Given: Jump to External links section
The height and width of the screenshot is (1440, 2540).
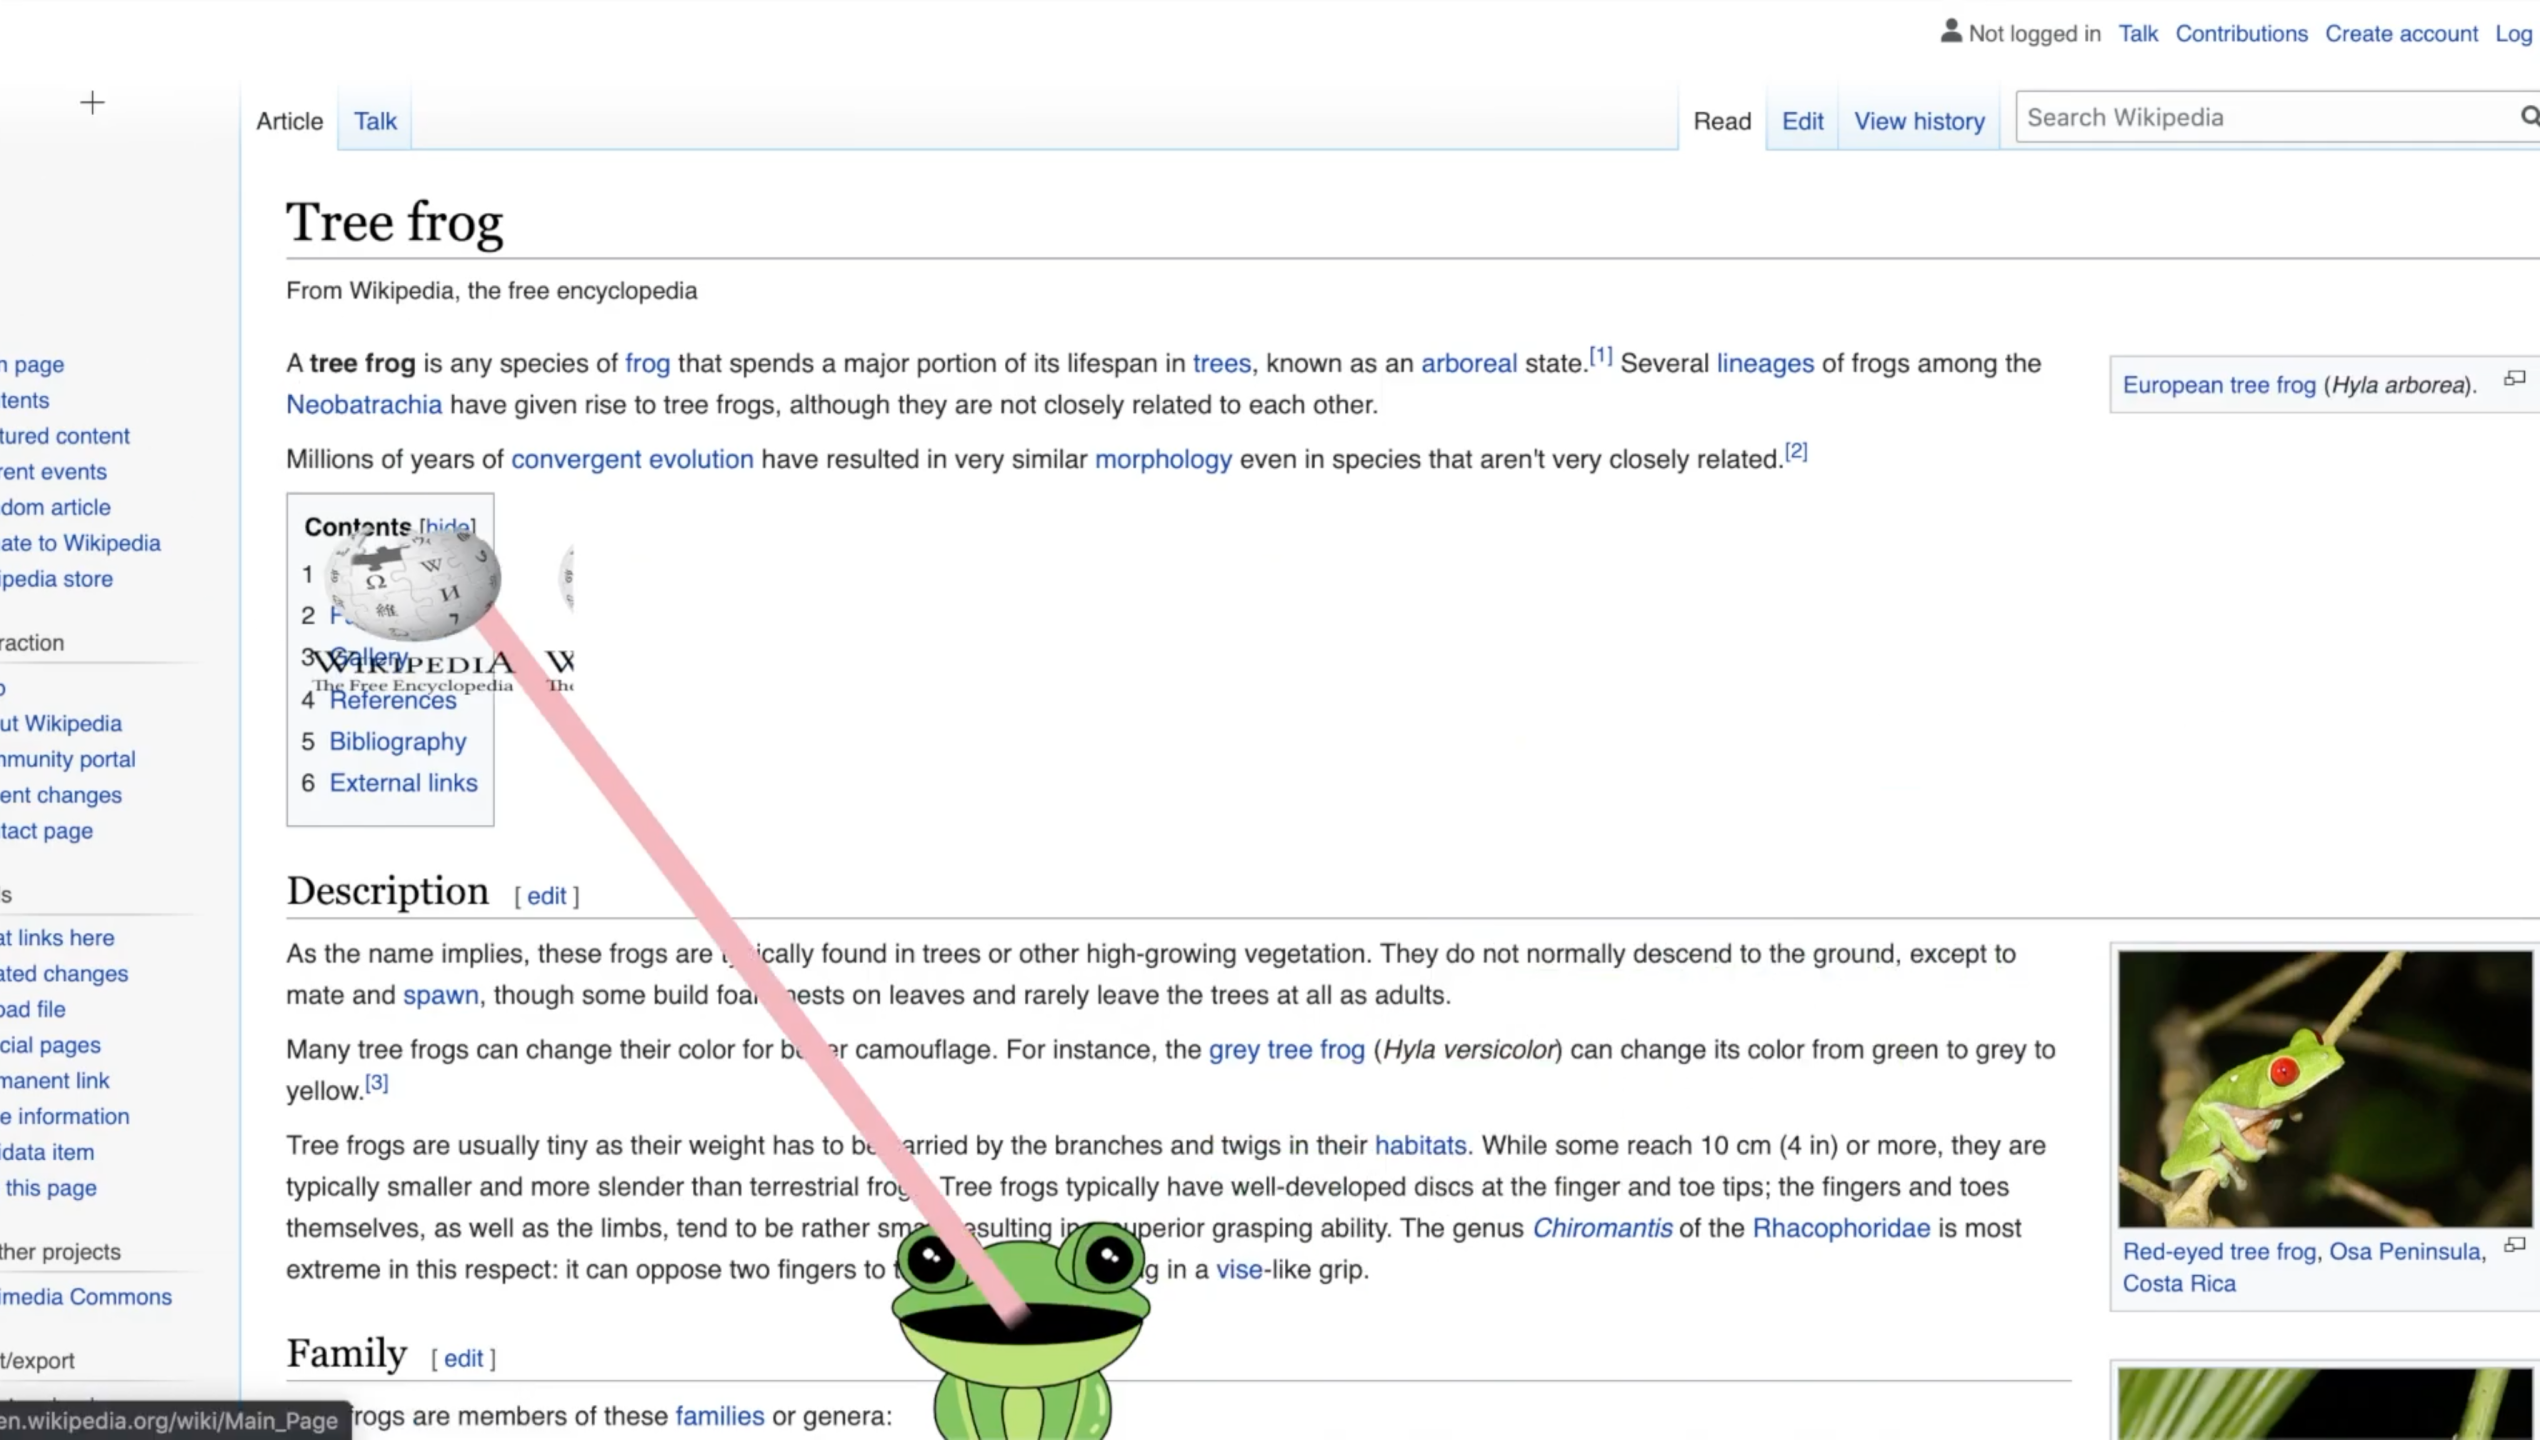Looking at the screenshot, I should click(x=403, y=783).
